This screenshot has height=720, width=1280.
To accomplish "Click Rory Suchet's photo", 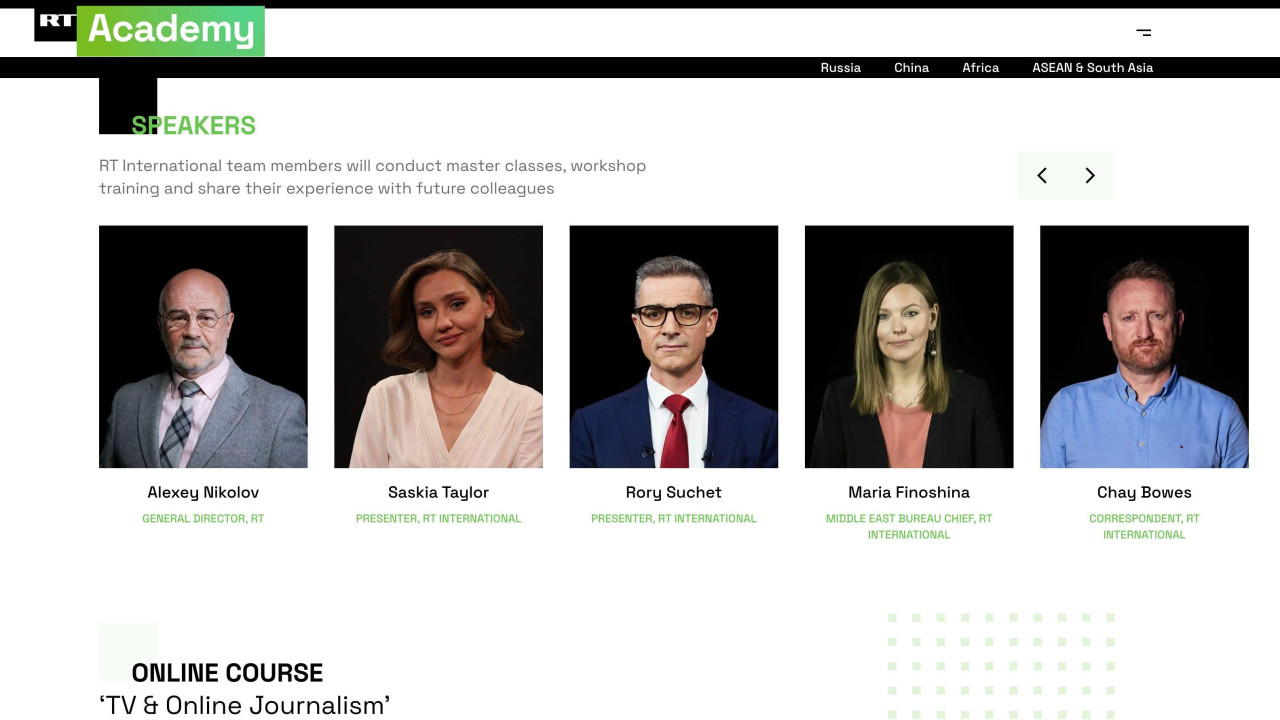I will pyautogui.click(x=674, y=346).
